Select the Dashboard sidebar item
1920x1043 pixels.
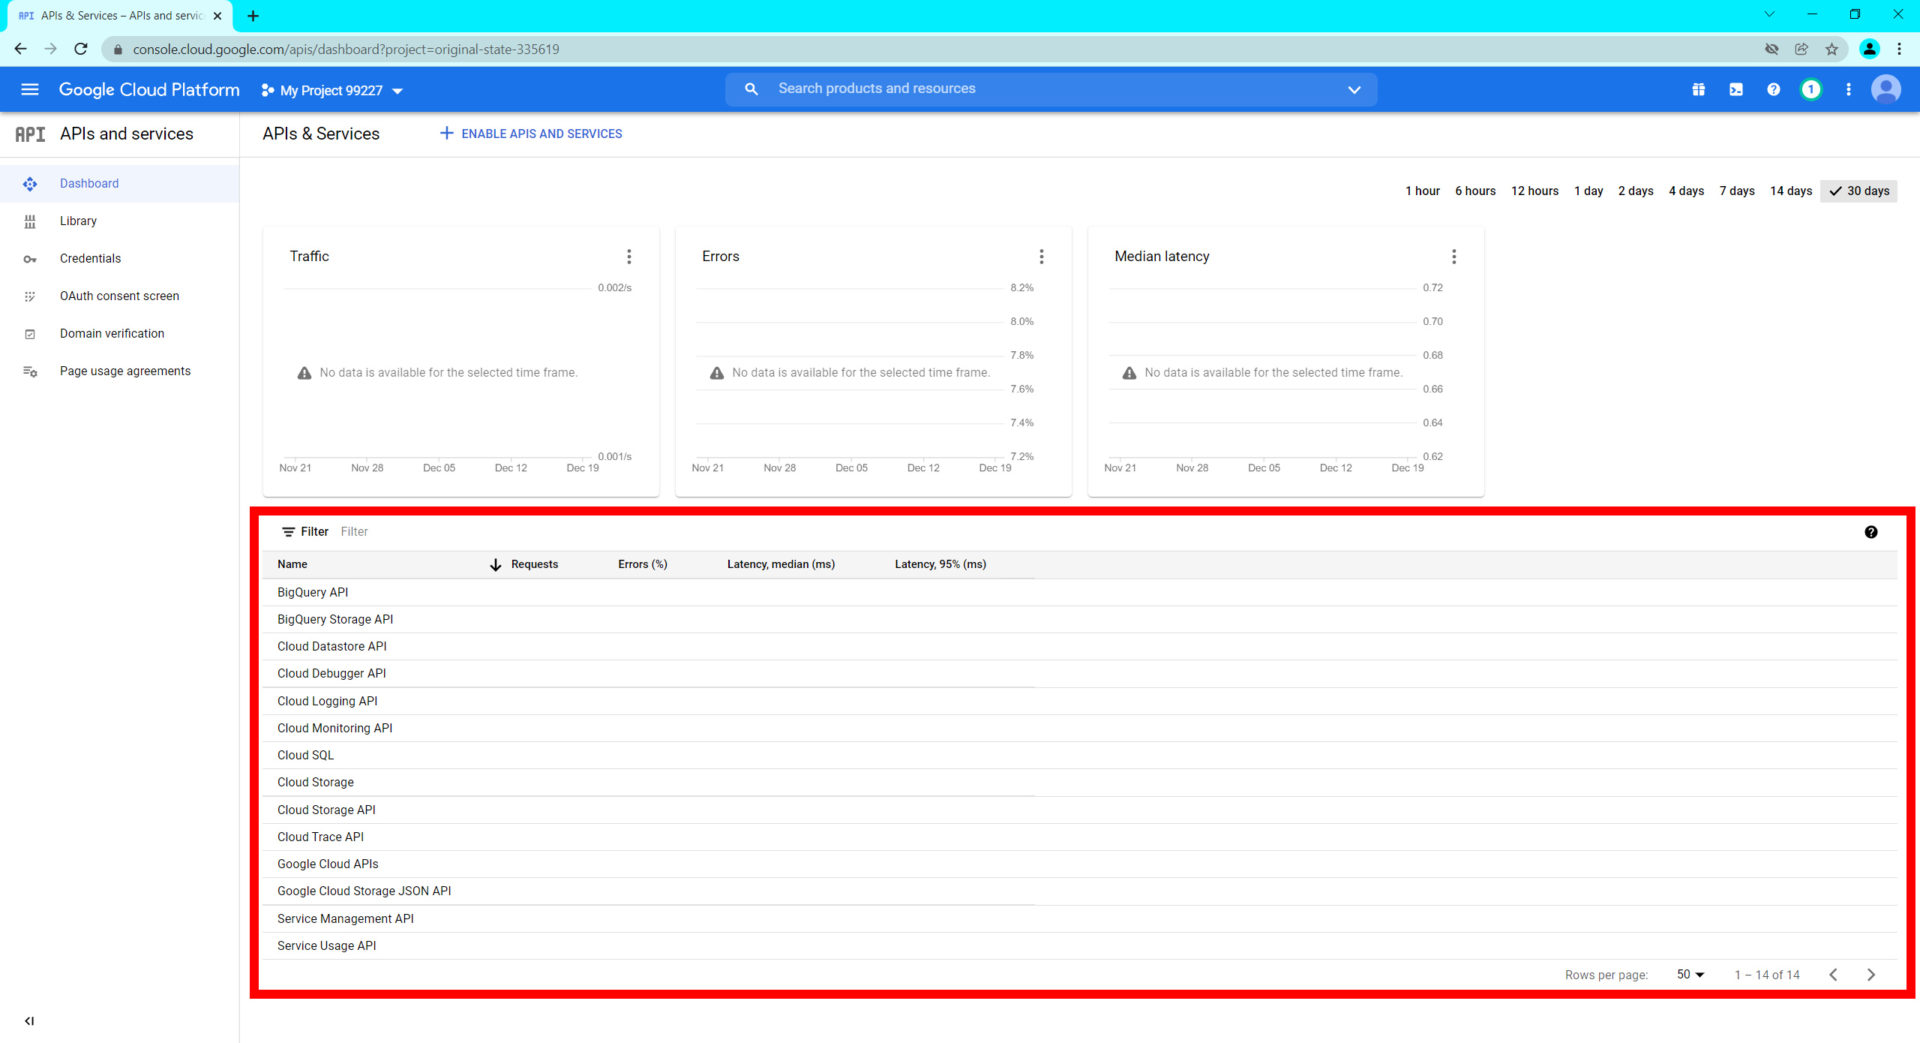[x=120, y=184]
